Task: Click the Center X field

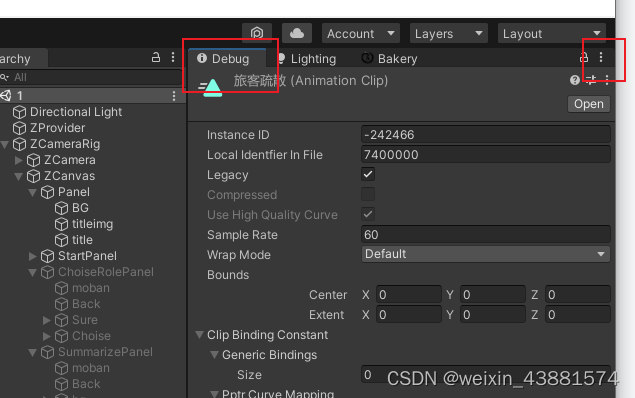Action: (409, 294)
